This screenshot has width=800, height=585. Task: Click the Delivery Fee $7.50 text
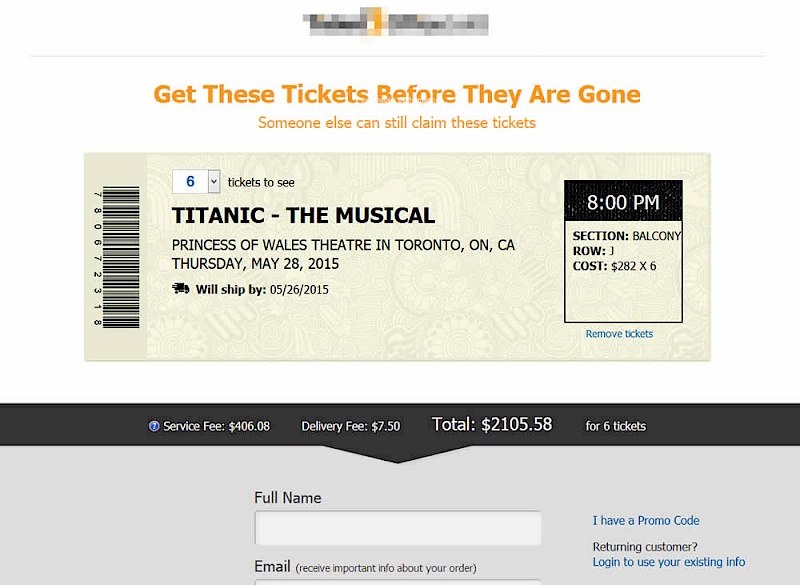point(351,426)
